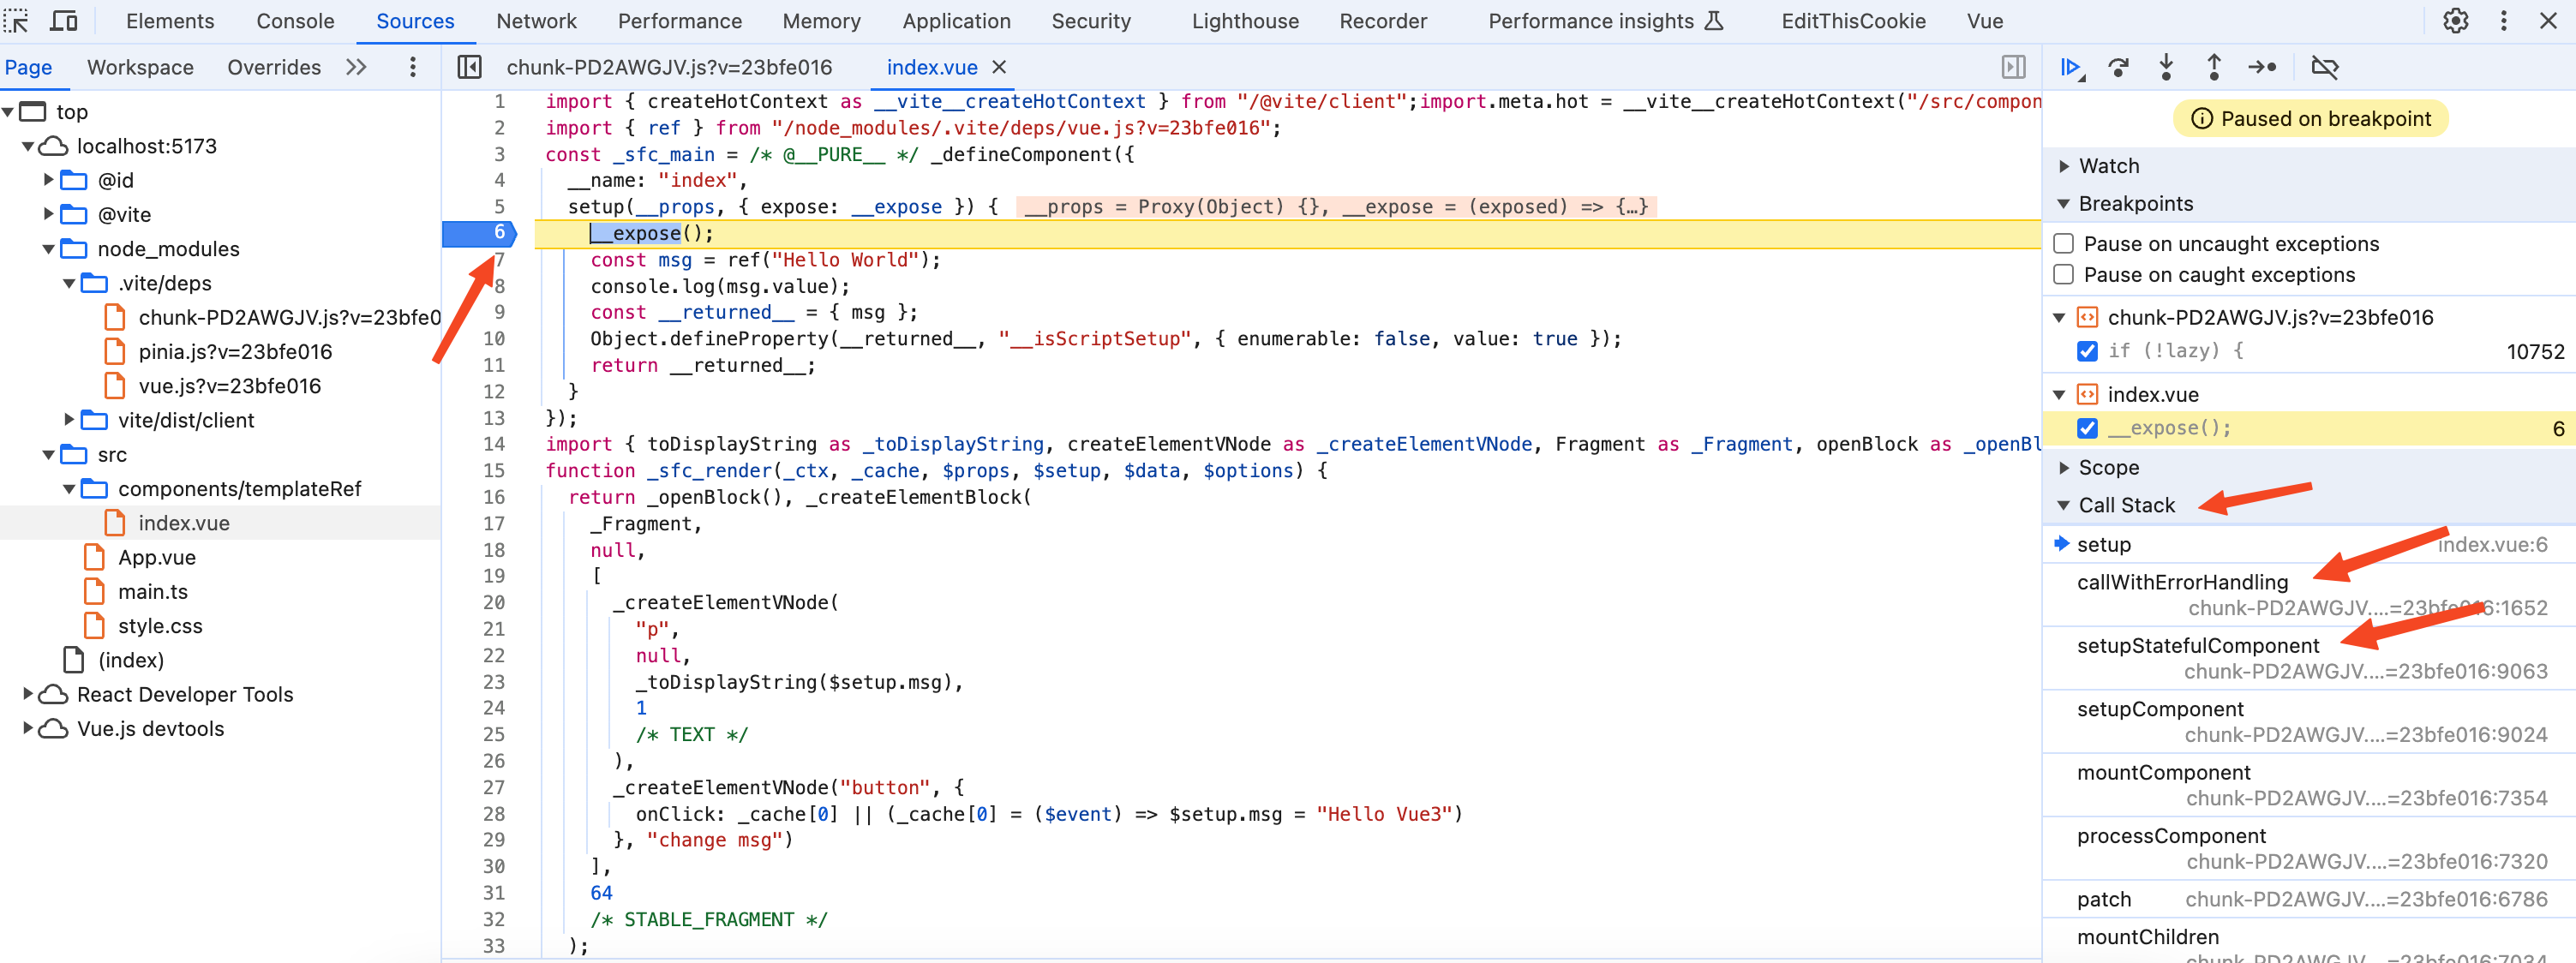2576x963 pixels.
Task: Step into next function call
Action: click(x=2166, y=67)
